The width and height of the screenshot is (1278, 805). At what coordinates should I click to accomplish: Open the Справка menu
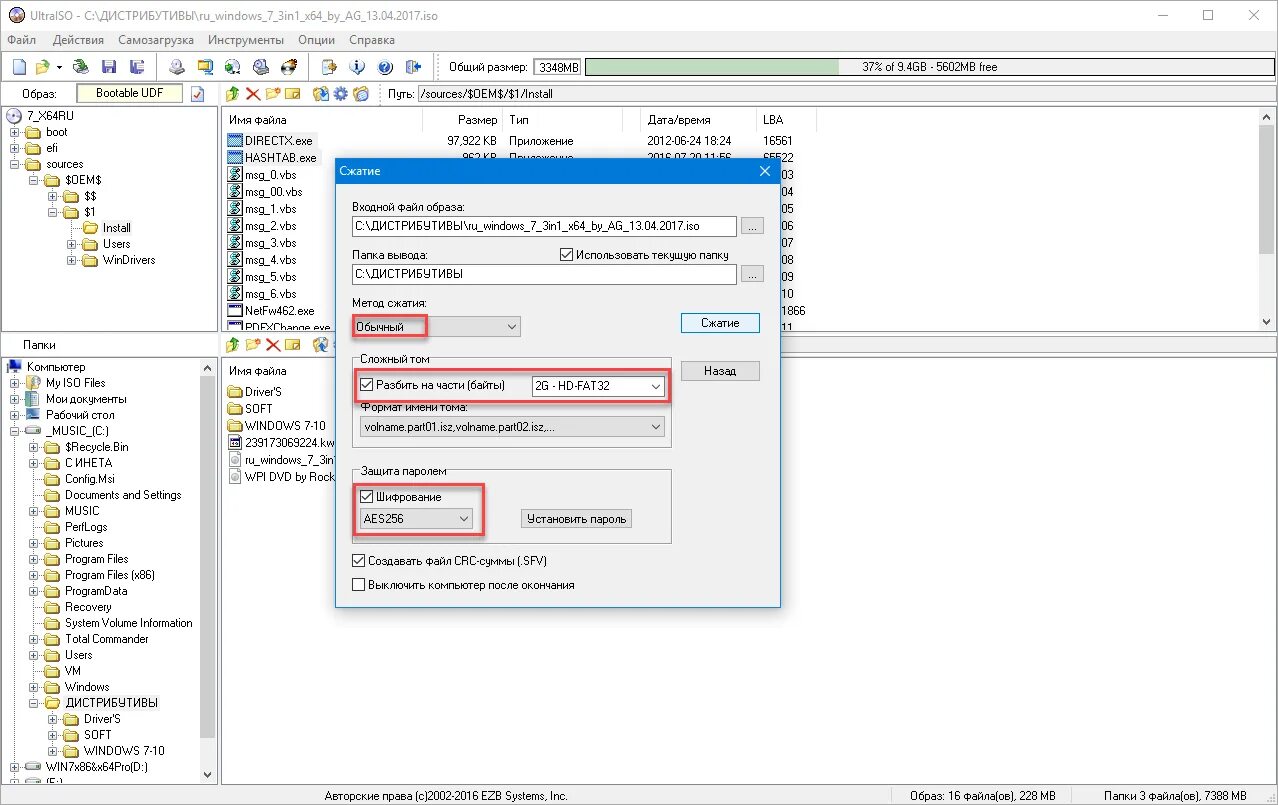click(372, 40)
